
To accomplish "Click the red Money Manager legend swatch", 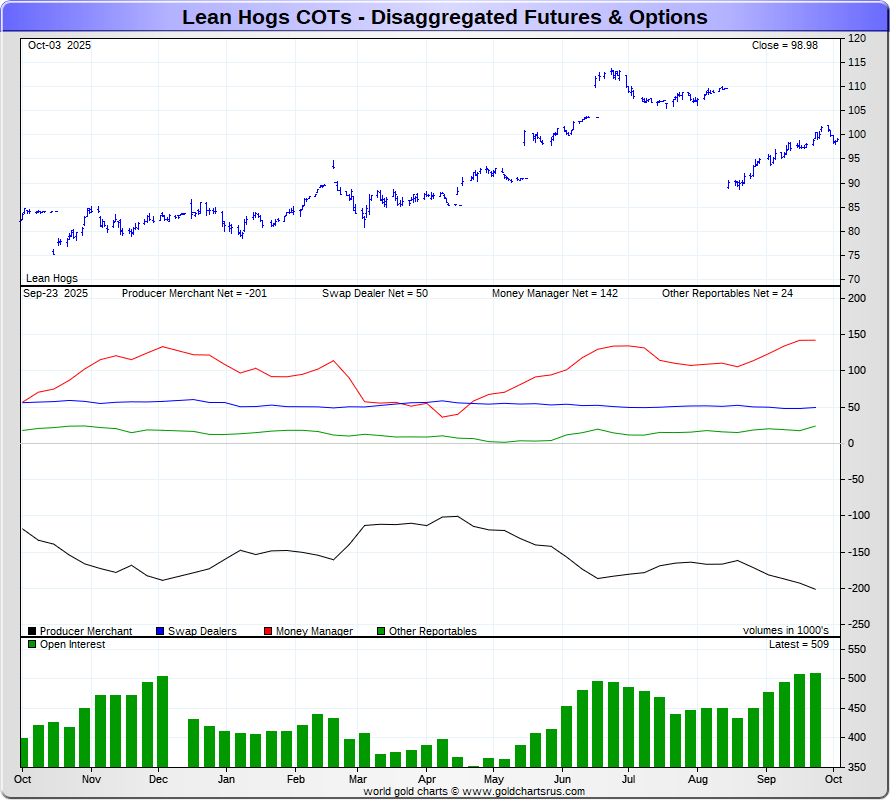I will (268, 631).
